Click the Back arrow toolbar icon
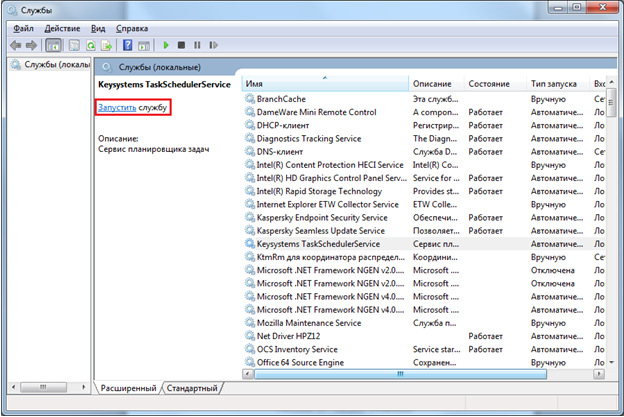The width and height of the screenshot is (624, 417). [16, 45]
